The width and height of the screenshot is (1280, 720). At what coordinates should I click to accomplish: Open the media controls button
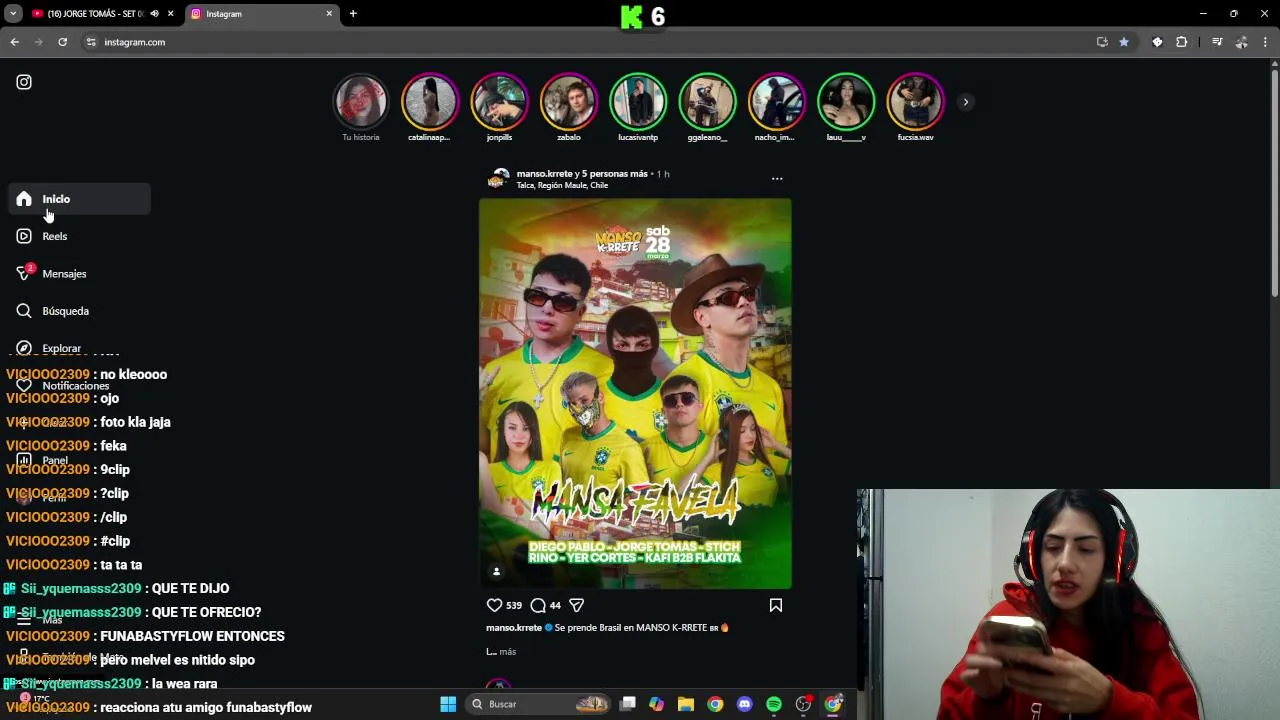1217,42
